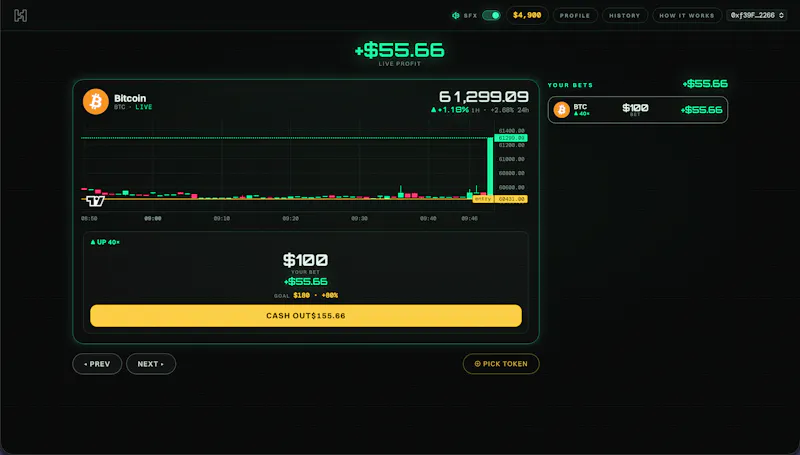The image size is (800, 455).
Task: Open the PROFILE page
Action: click(x=575, y=15)
